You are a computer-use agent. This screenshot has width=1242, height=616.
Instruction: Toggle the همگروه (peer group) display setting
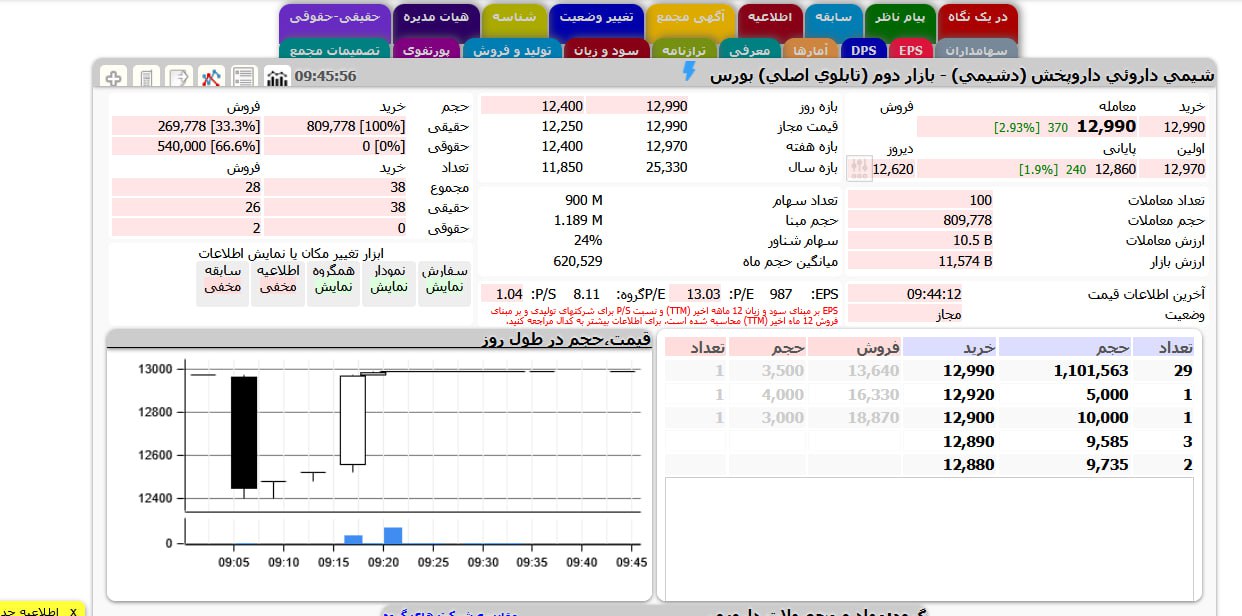(x=334, y=279)
